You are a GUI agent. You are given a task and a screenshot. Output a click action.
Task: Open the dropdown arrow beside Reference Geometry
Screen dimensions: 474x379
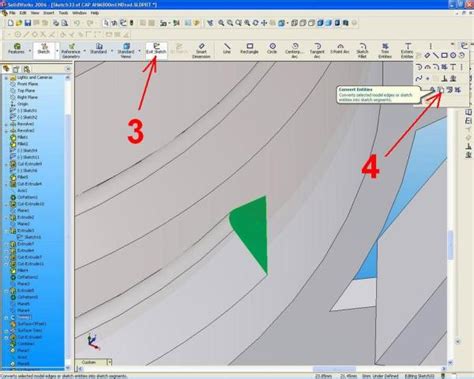tap(85, 51)
